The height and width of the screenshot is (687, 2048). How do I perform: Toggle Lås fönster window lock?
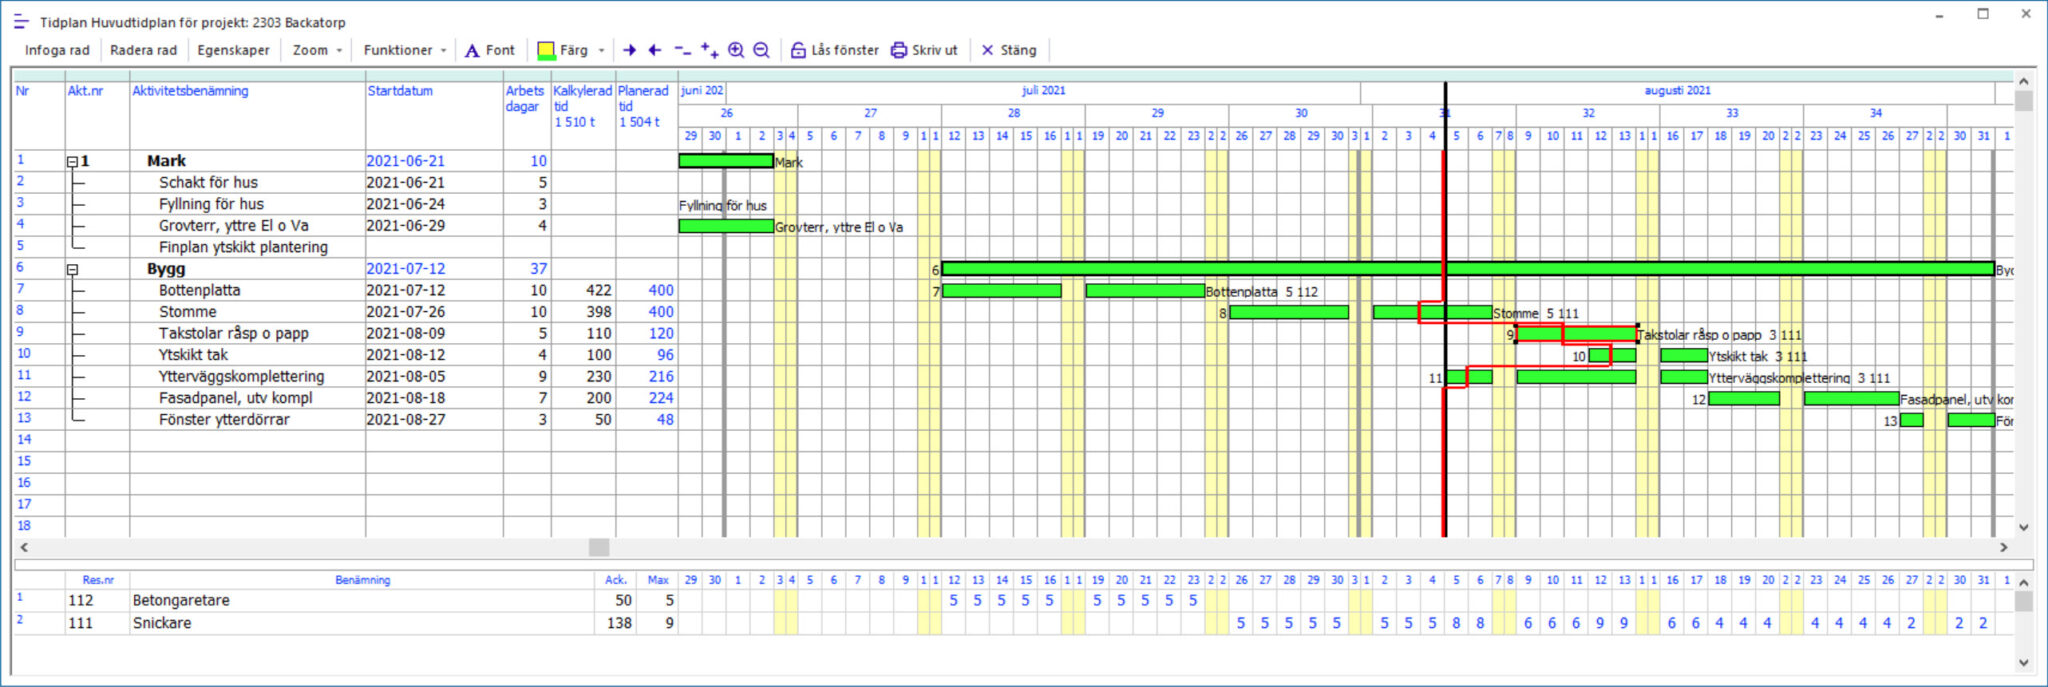834,50
